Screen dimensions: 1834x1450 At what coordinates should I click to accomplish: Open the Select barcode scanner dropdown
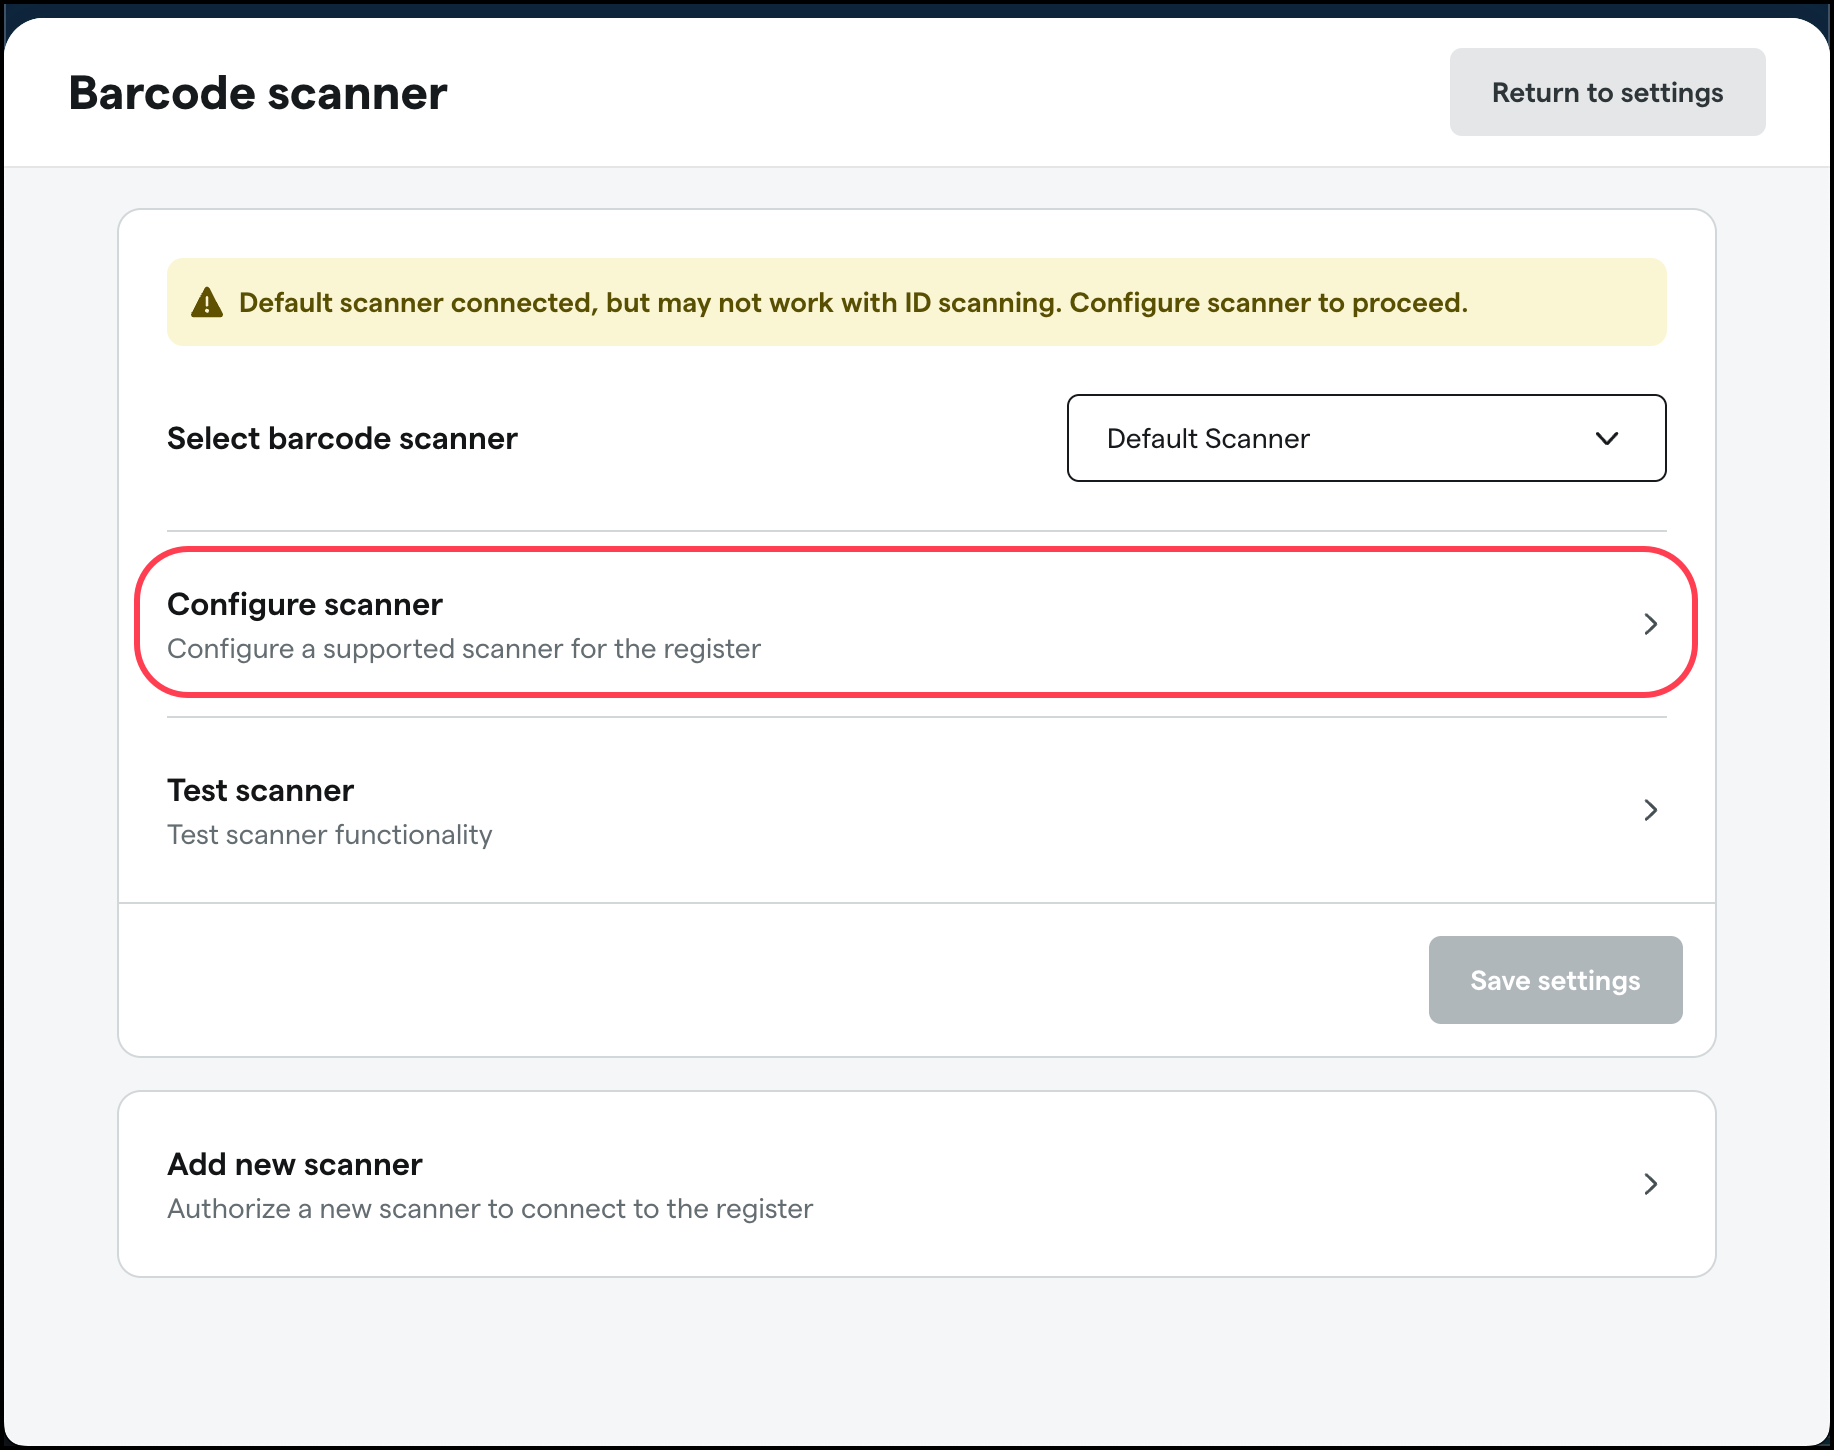[1366, 438]
